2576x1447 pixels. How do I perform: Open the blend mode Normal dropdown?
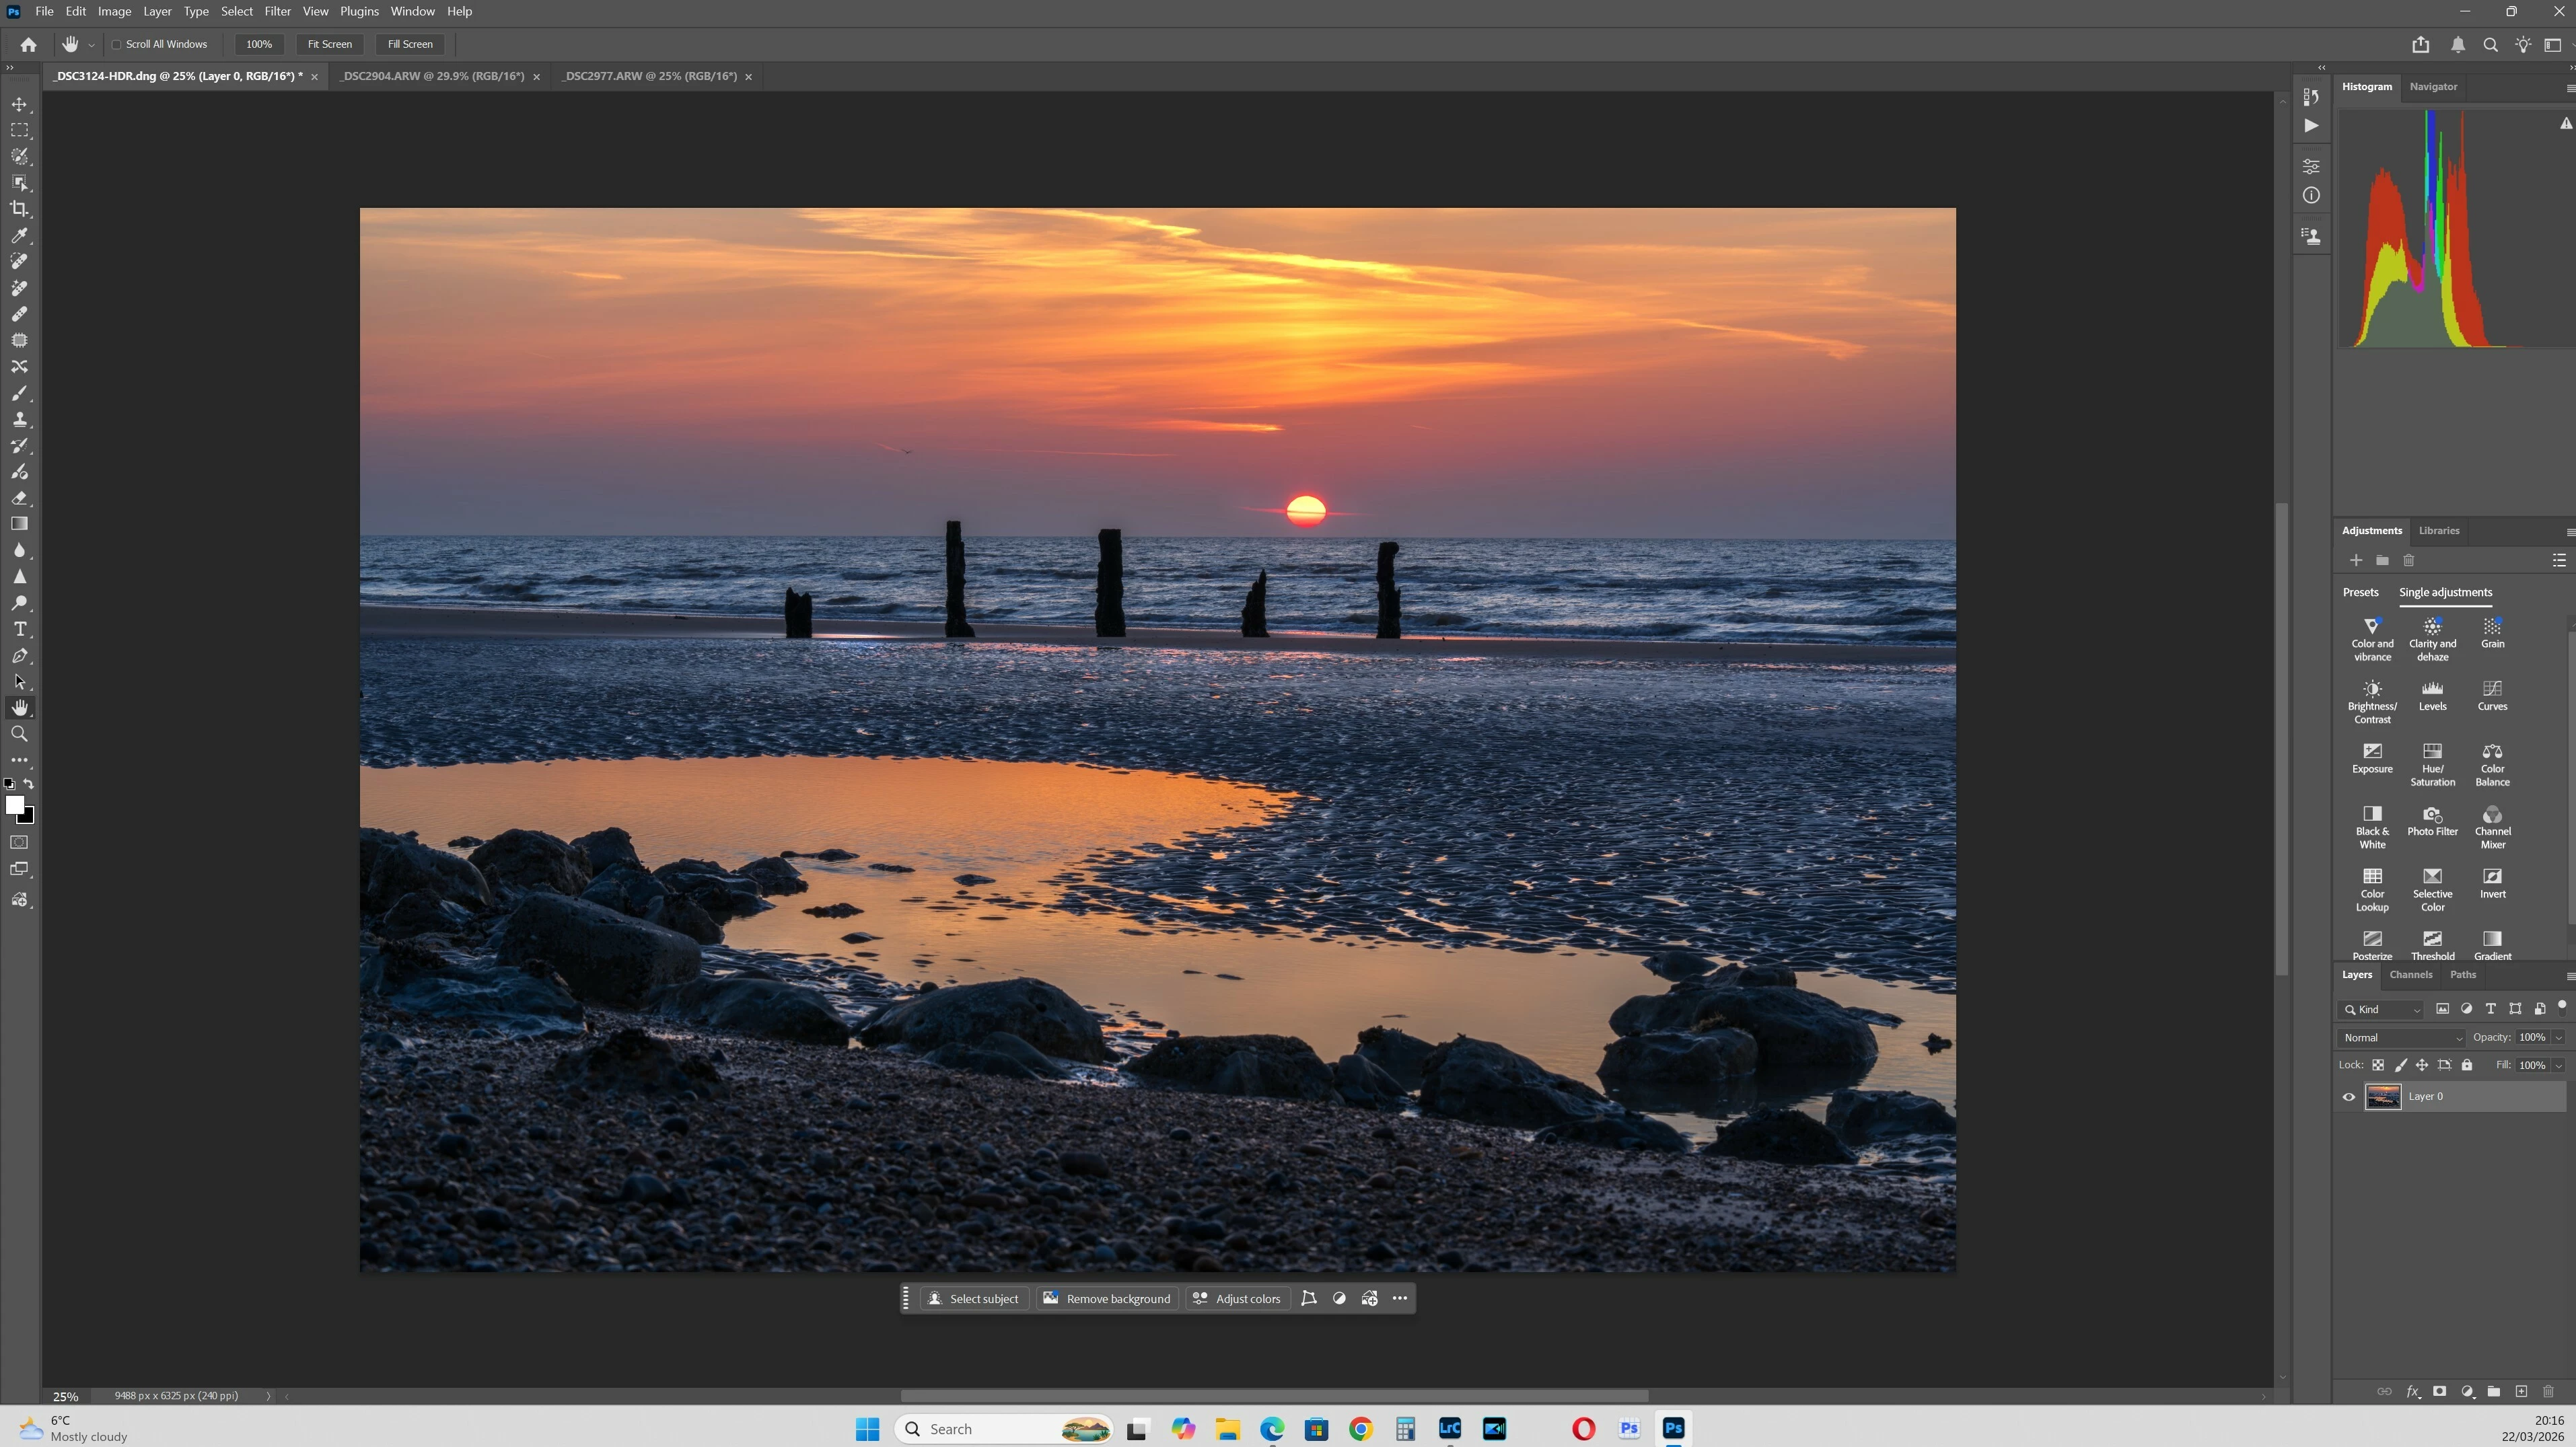[2402, 1038]
